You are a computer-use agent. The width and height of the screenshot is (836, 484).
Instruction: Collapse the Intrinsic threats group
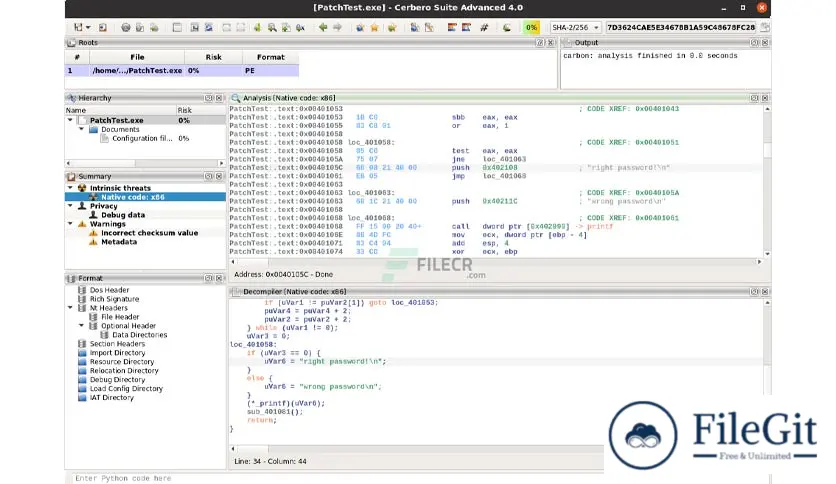(x=70, y=188)
